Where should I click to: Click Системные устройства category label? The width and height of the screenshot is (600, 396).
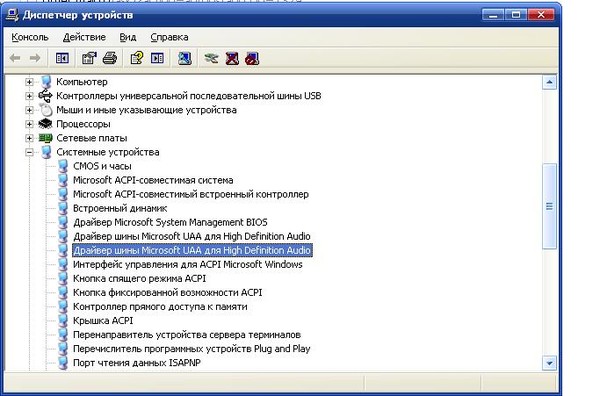(x=108, y=152)
